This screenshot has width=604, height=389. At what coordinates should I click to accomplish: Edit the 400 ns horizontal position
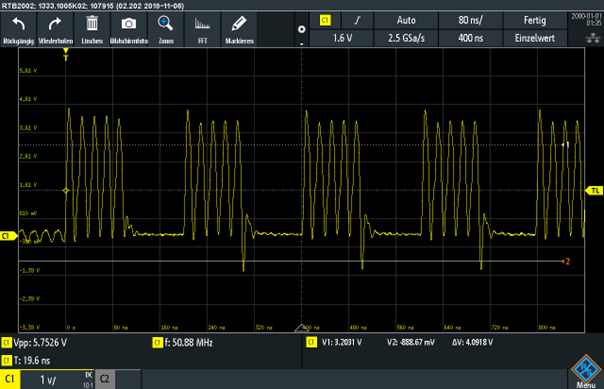(470, 38)
